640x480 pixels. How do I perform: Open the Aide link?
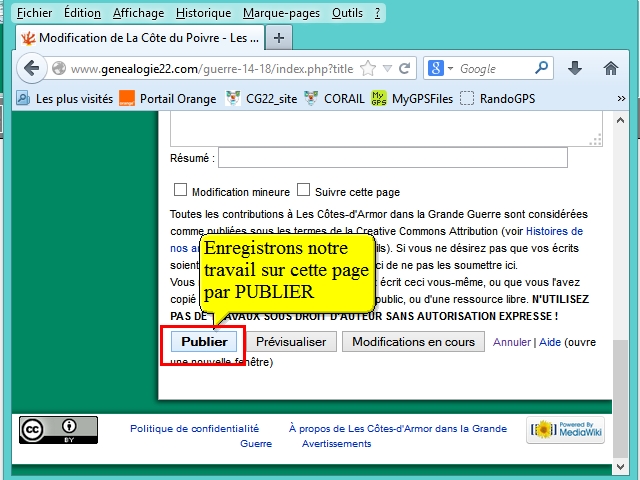click(x=550, y=342)
